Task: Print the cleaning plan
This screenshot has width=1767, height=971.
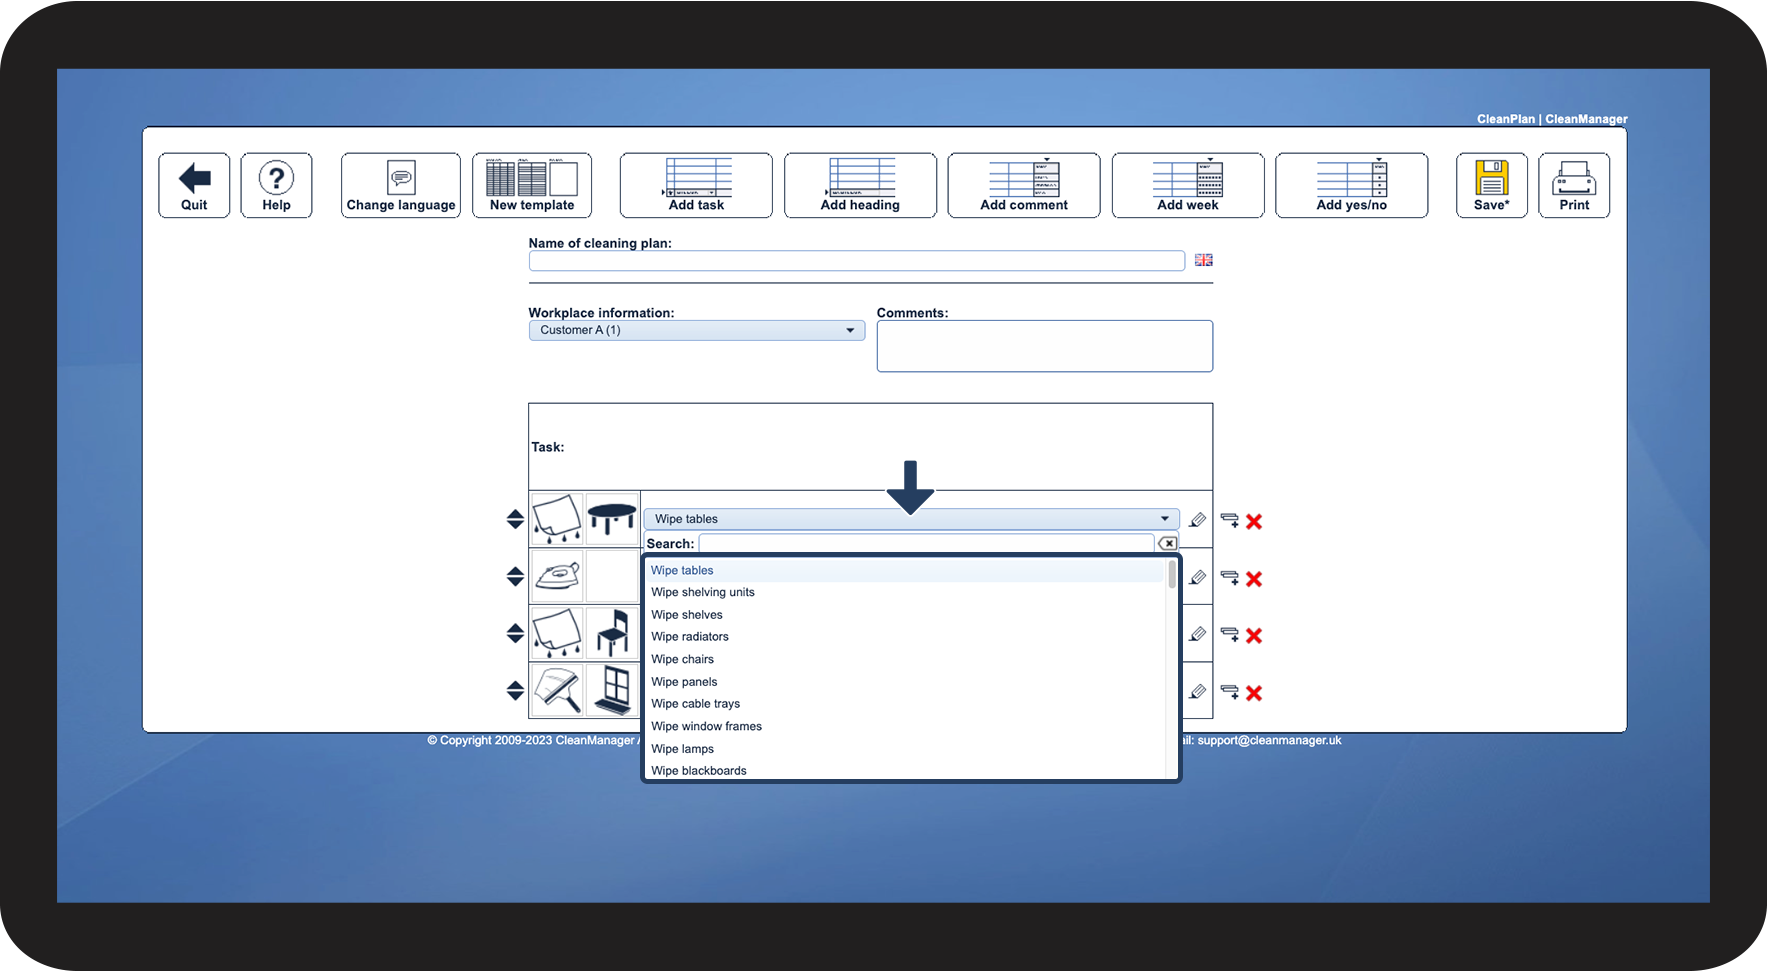Action: tap(1574, 185)
